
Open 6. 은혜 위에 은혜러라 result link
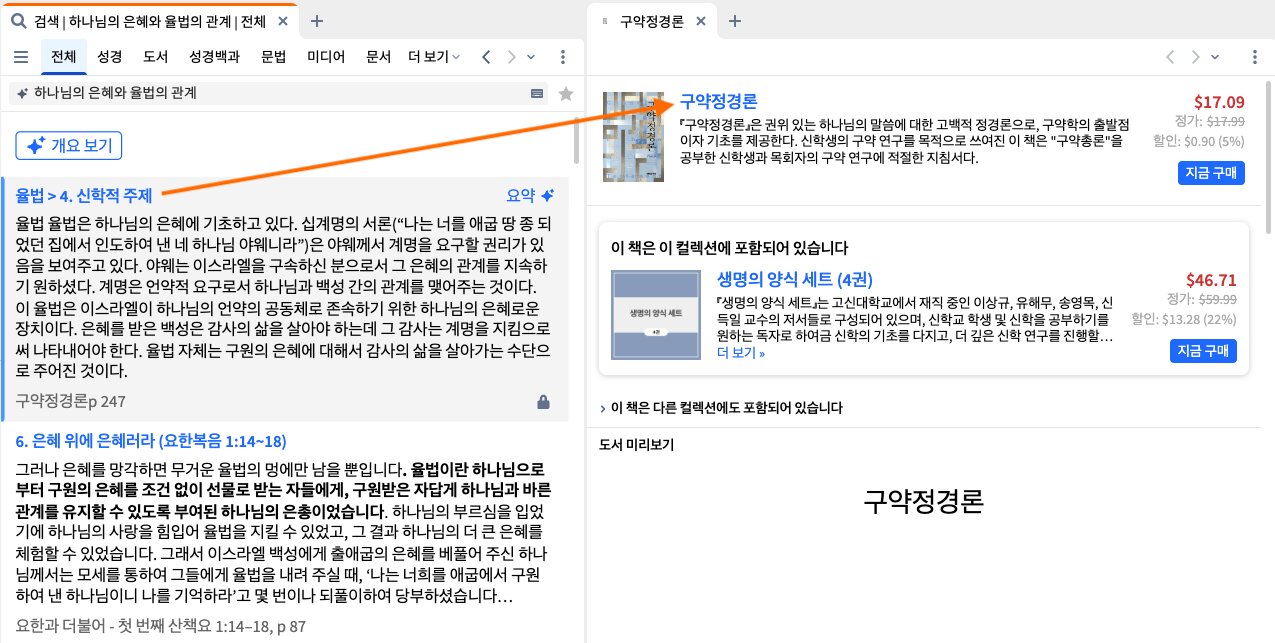click(x=151, y=440)
